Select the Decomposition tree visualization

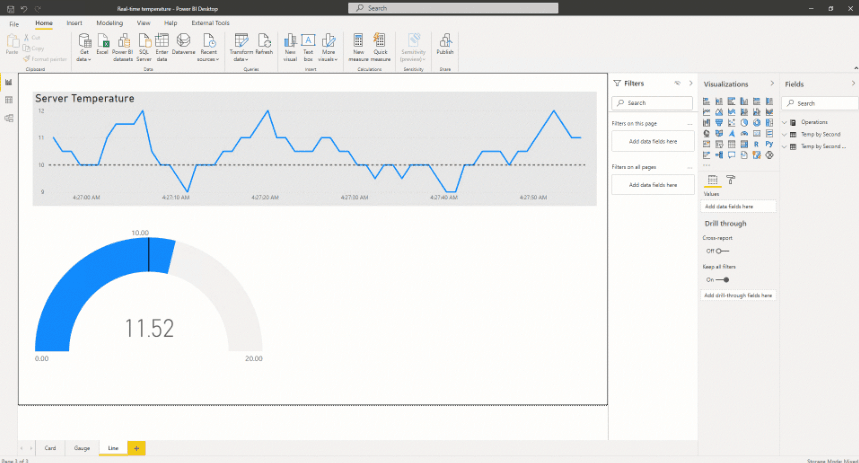click(x=719, y=155)
